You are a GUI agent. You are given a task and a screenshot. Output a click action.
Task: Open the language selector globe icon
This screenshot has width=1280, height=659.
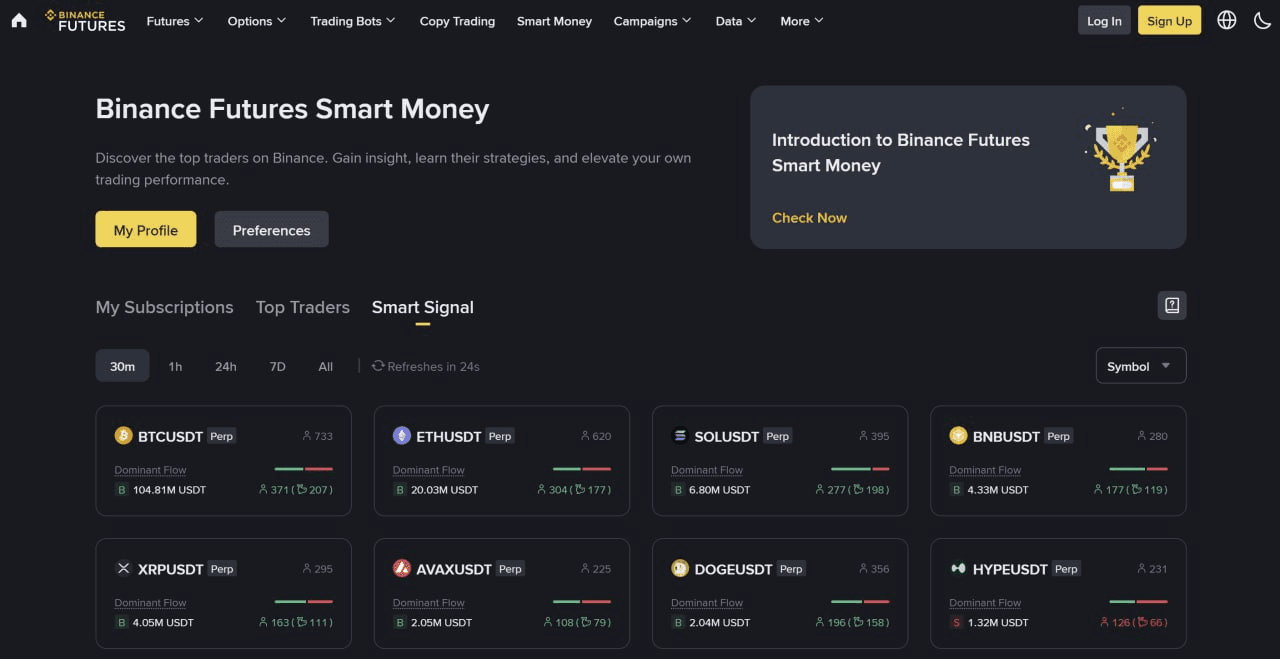coord(1226,19)
